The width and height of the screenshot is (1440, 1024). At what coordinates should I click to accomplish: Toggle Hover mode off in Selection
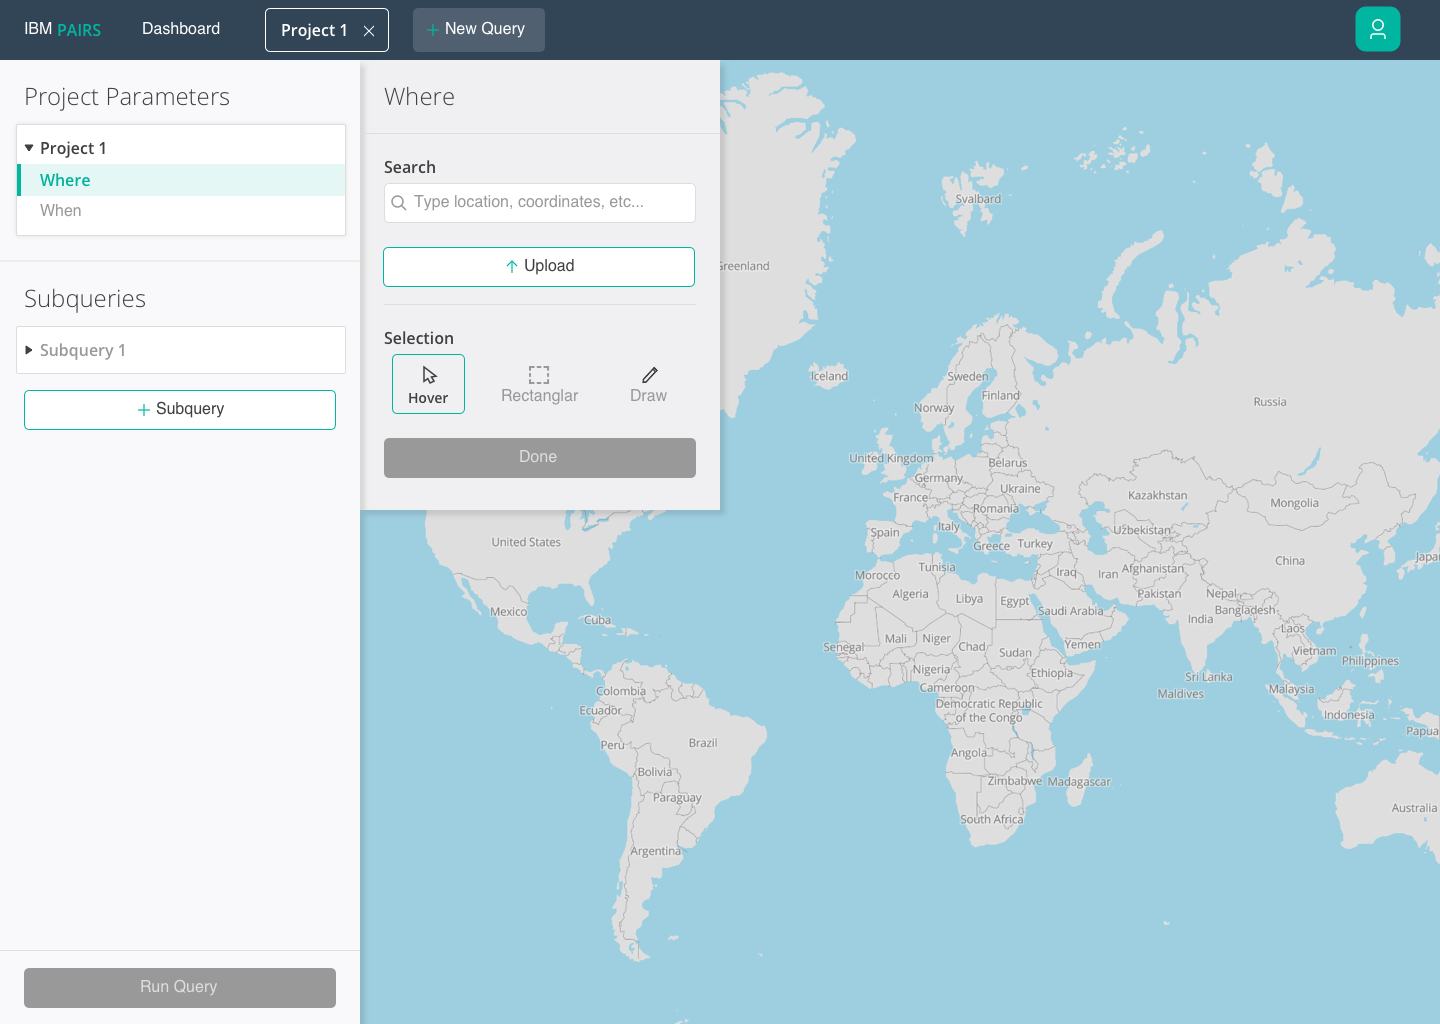[x=428, y=384]
